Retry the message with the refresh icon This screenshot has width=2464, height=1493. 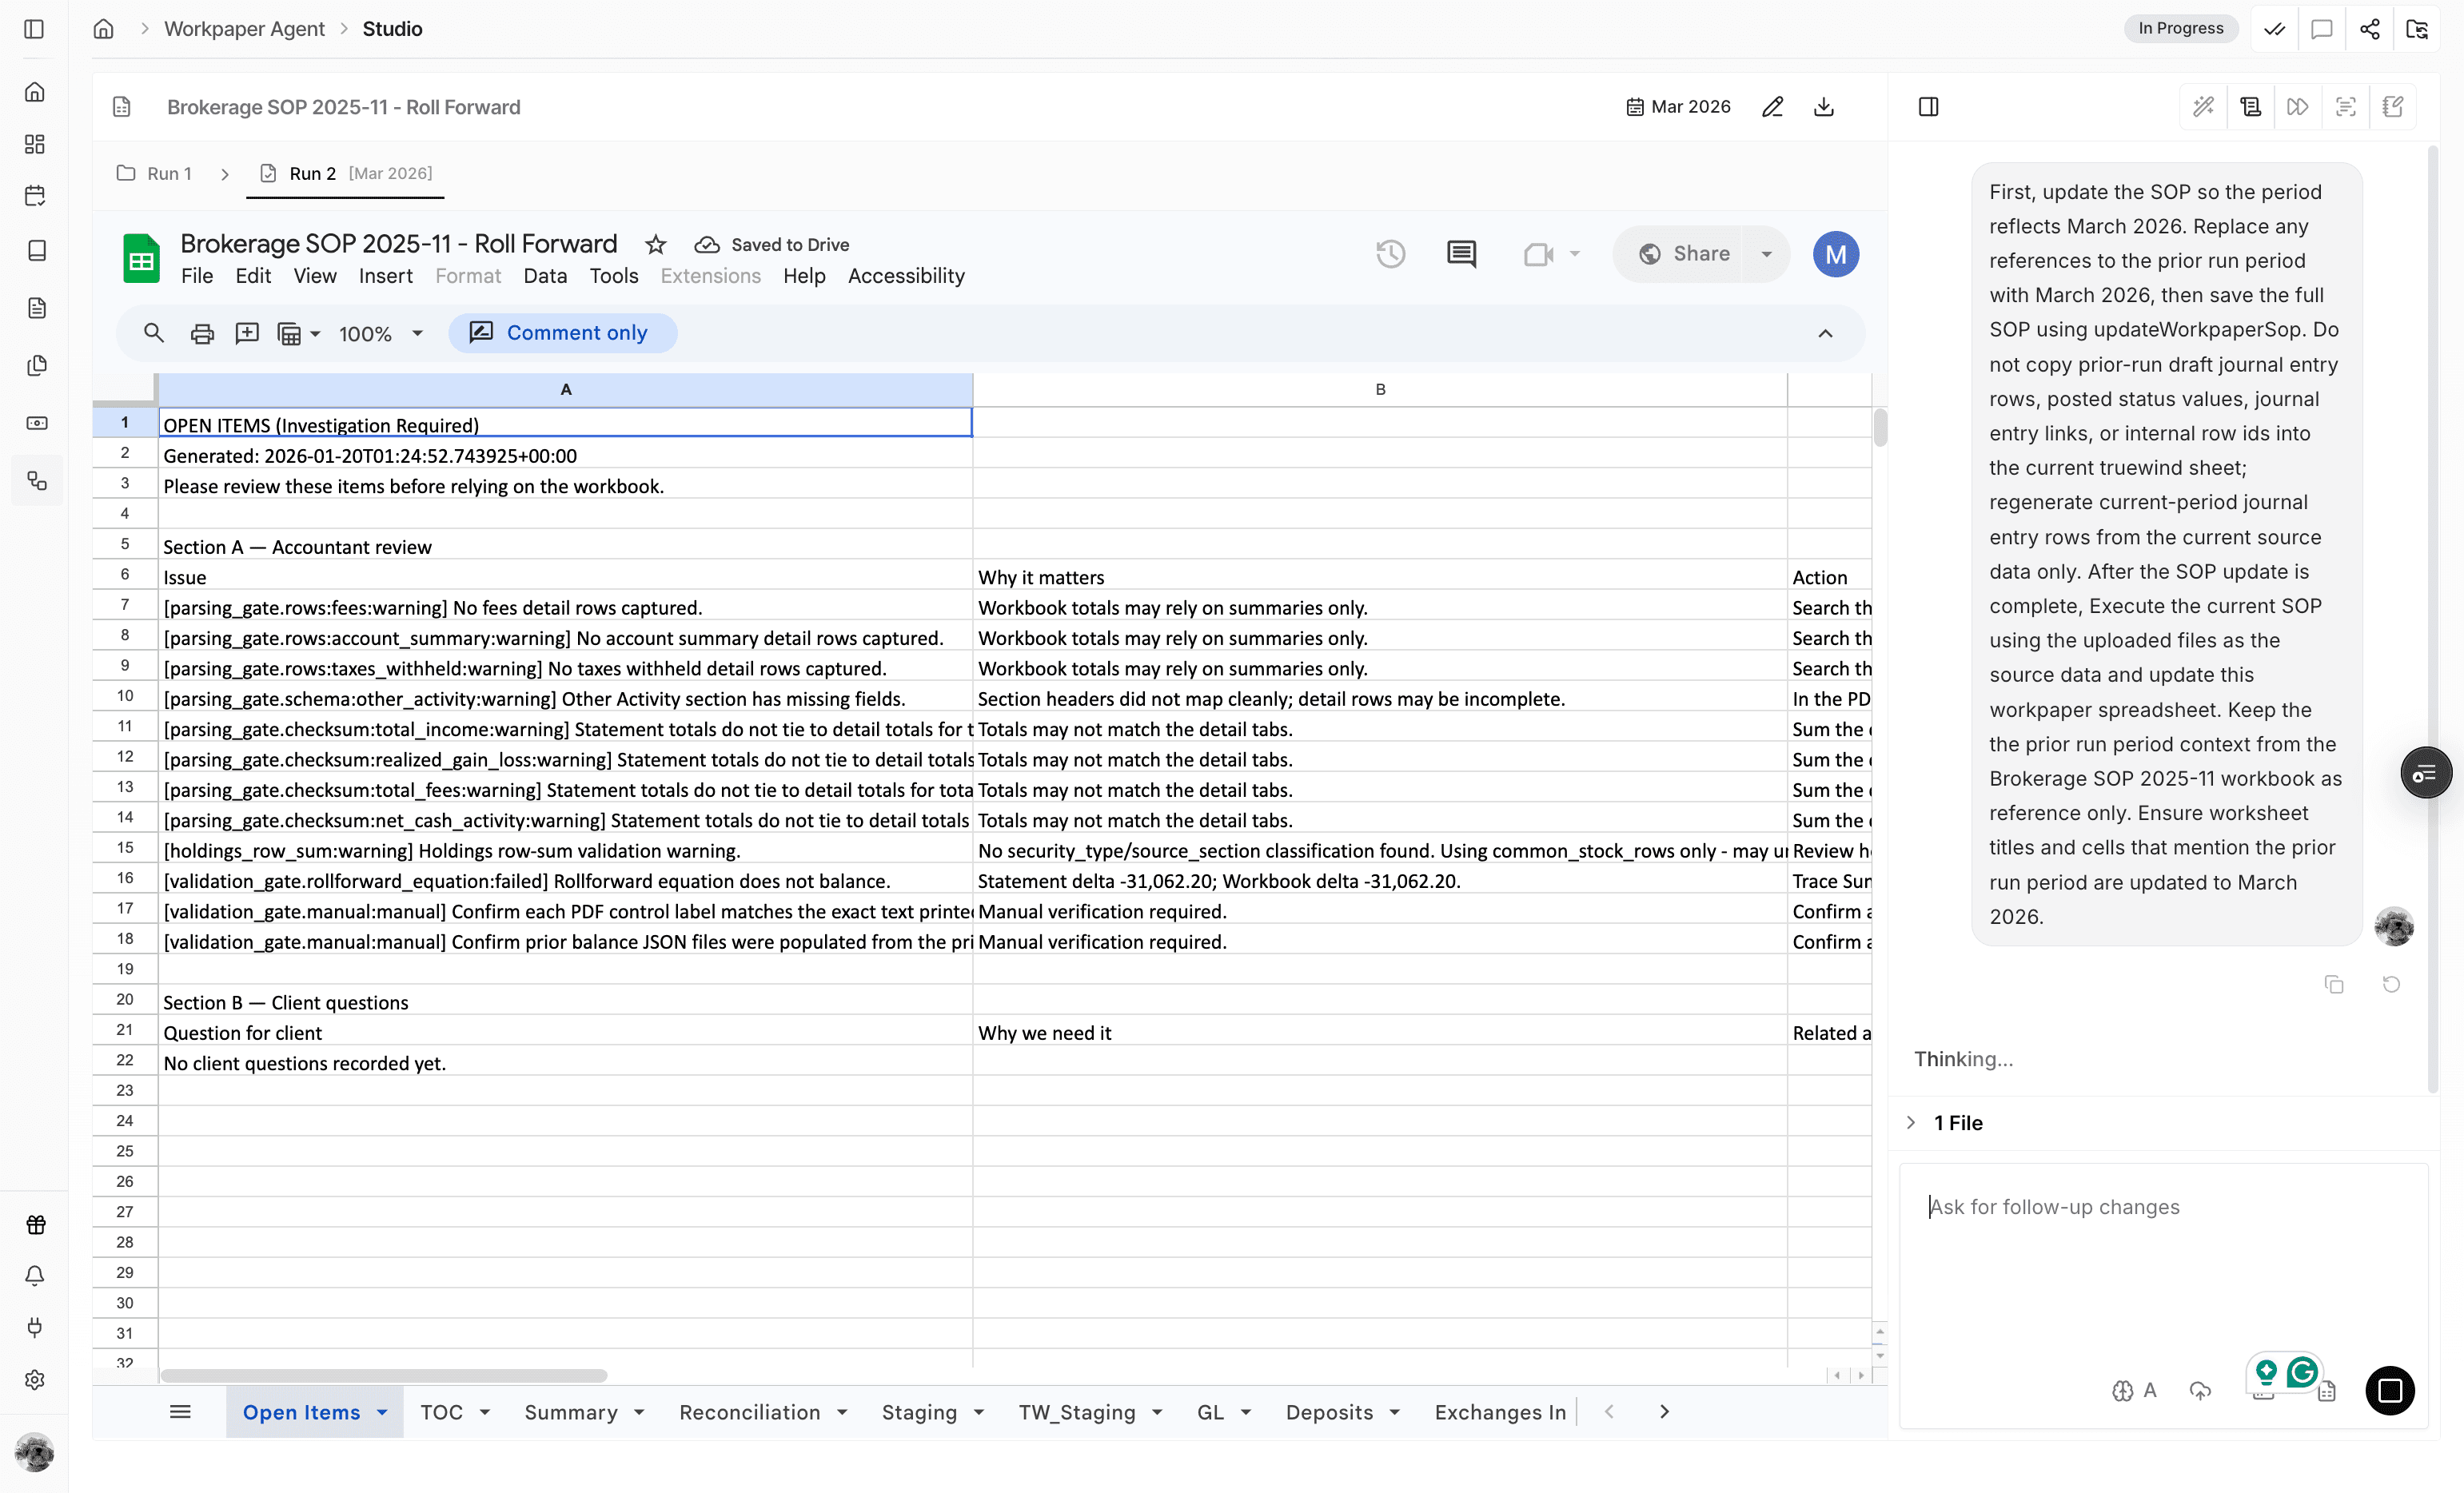tap(2391, 984)
